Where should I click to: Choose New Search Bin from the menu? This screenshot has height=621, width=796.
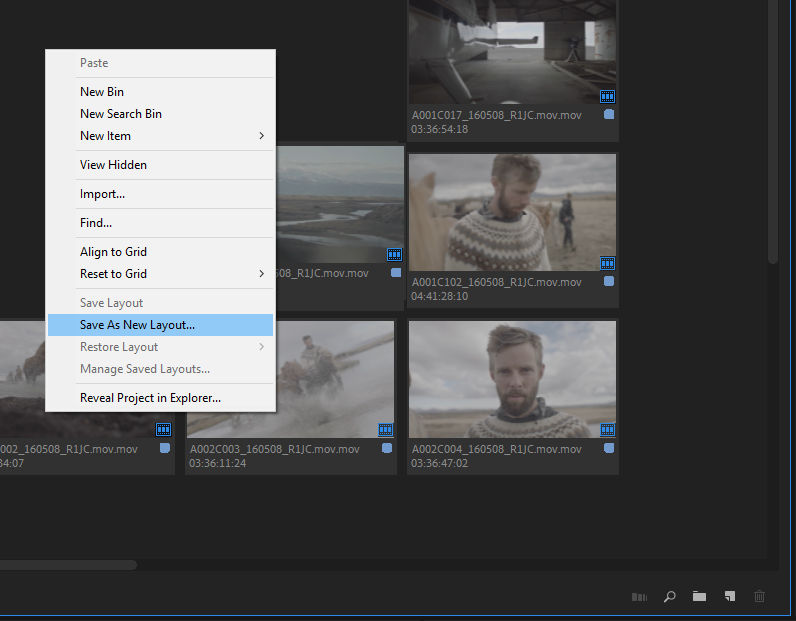coord(160,114)
